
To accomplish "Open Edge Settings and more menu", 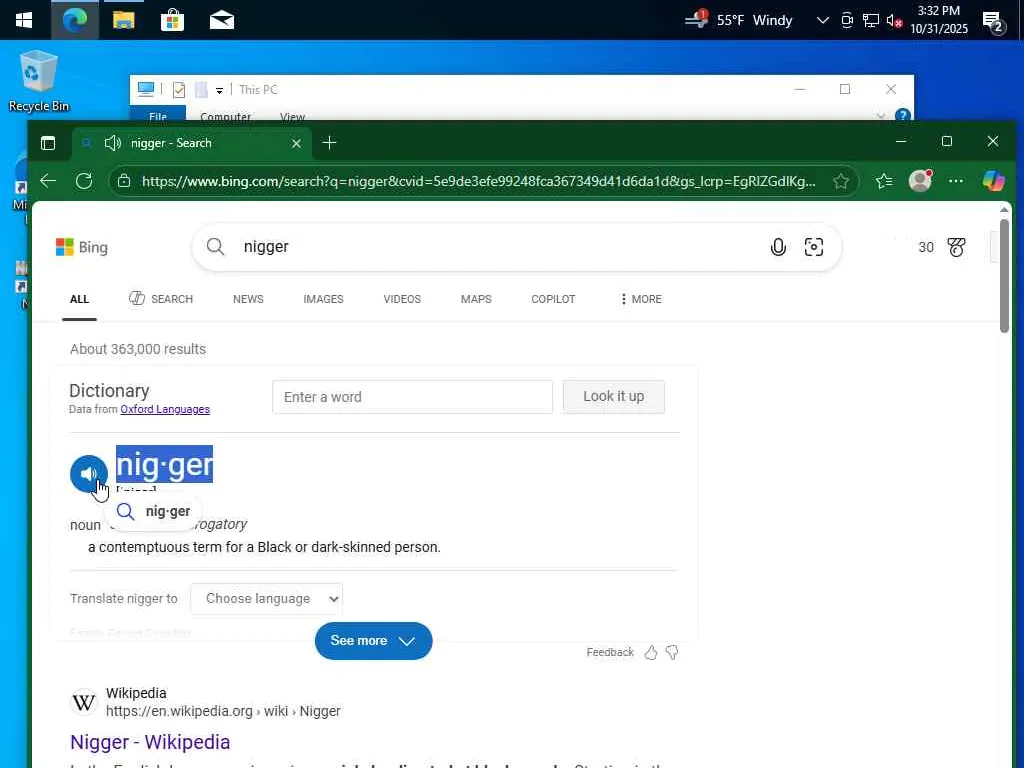I will (x=955, y=181).
